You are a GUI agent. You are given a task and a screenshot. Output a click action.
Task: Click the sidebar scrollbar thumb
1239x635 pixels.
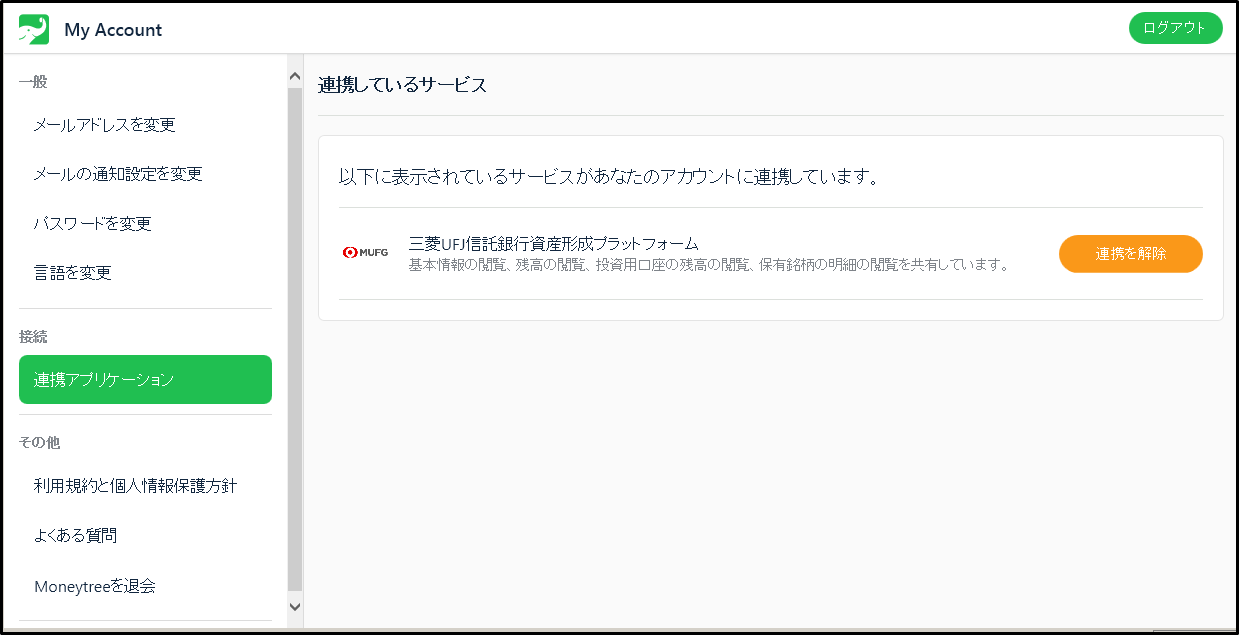click(x=294, y=339)
